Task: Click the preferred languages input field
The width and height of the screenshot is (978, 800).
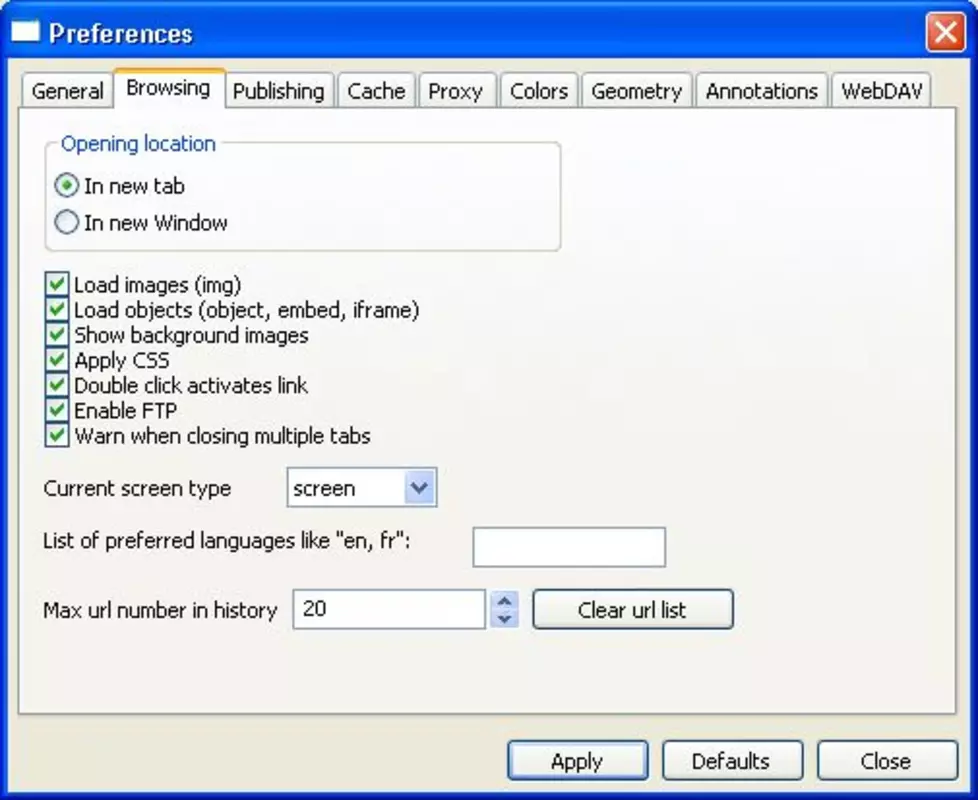Action: pos(569,547)
